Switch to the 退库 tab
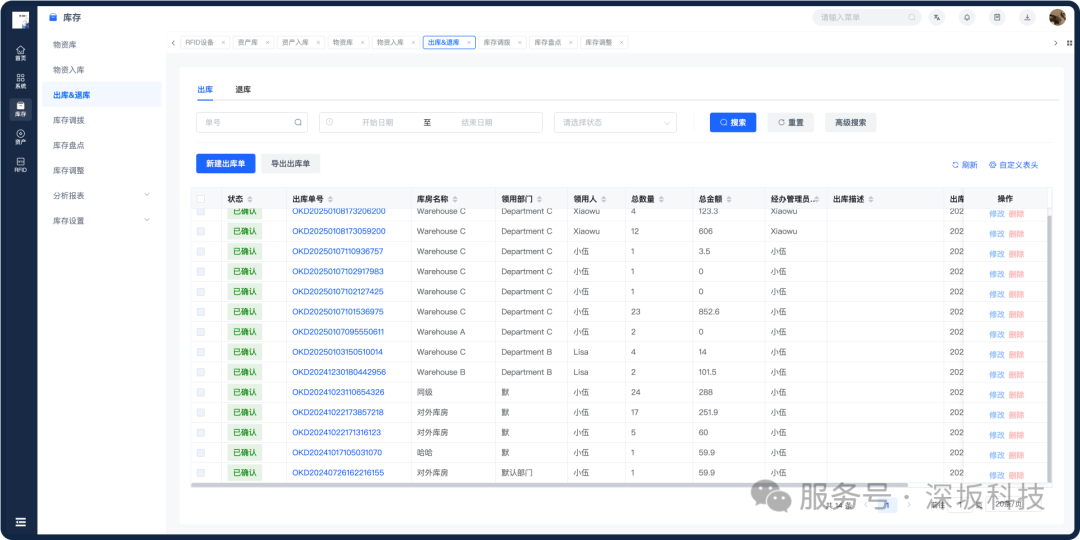The width and height of the screenshot is (1080, 540). (x=242, y=90)
